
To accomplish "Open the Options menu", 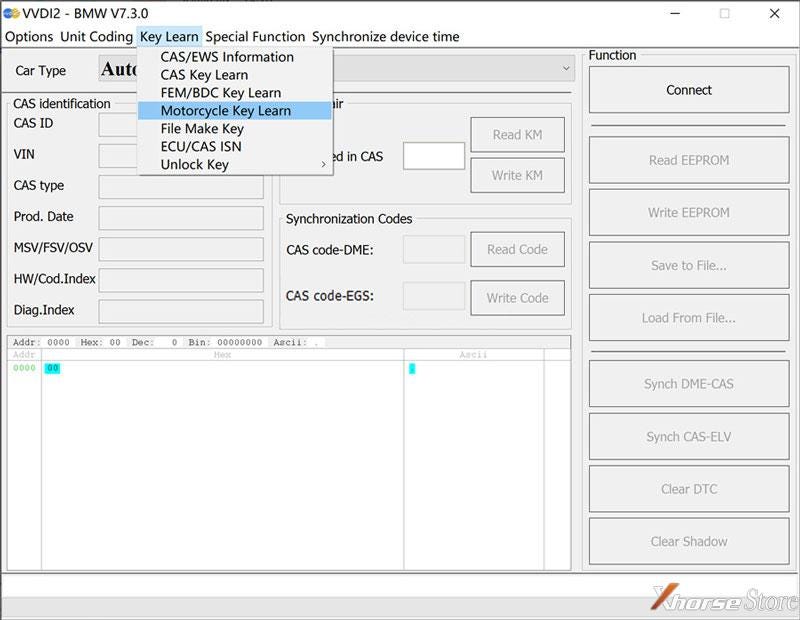I will (29, 37).
